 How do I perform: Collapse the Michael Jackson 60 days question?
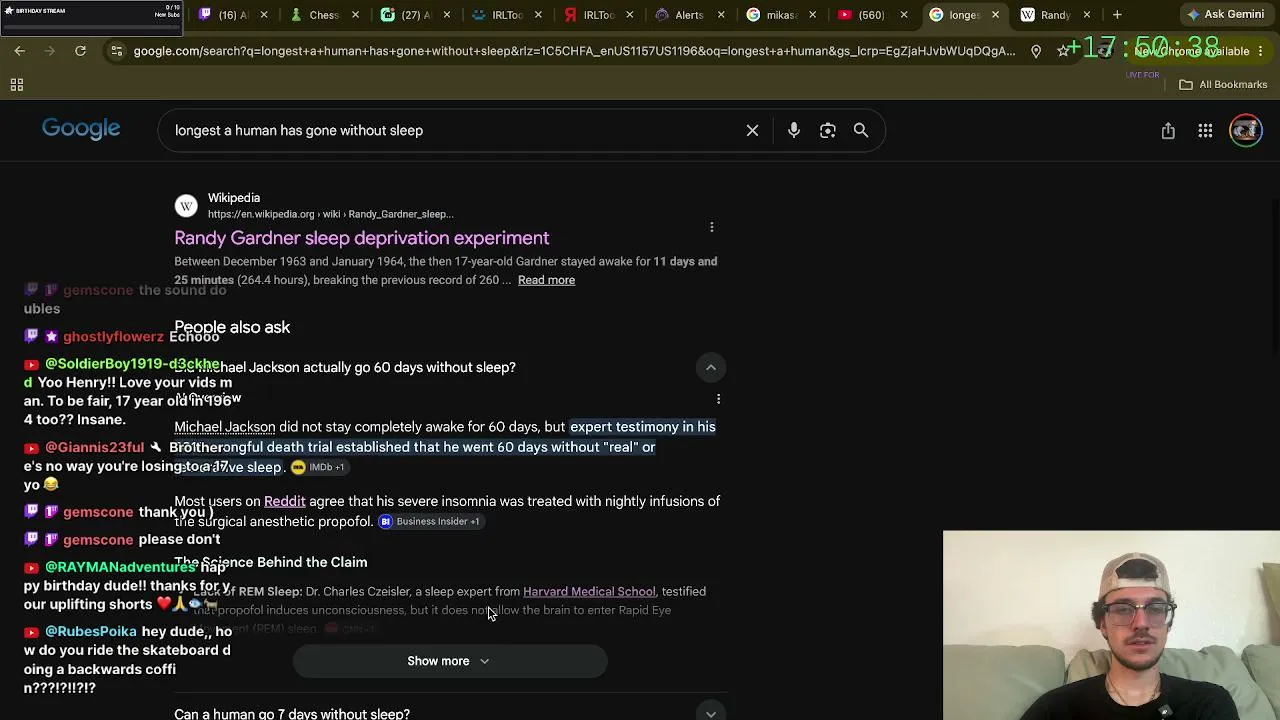[x=711, y=367]
